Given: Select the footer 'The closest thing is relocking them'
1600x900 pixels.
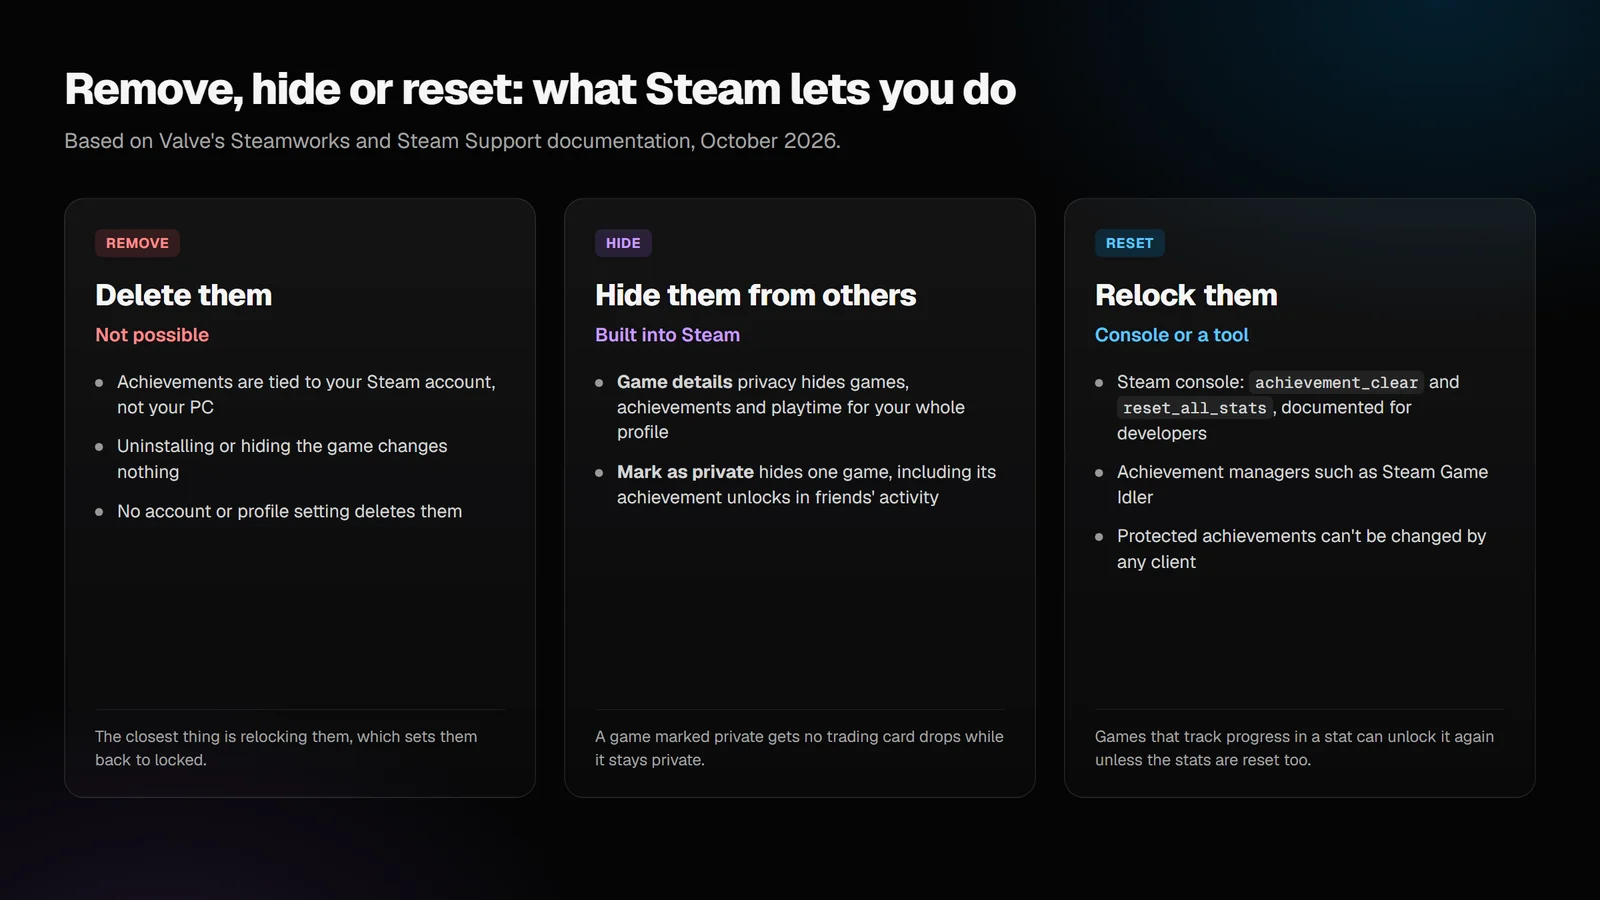Looking at the screenshot, I should pos(286,748).
